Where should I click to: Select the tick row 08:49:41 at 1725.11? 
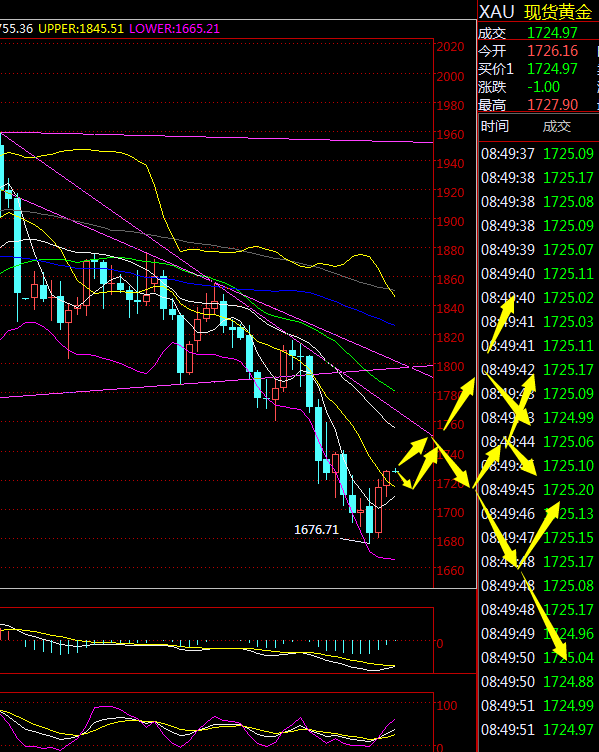point(538,345)
